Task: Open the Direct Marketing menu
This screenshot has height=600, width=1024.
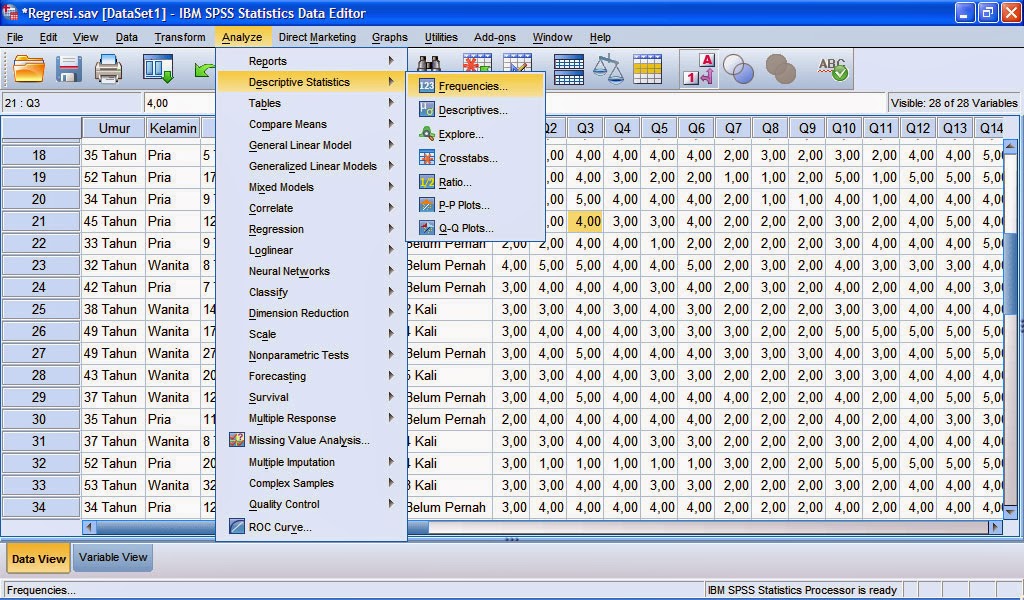Action: tap(317, 37)
